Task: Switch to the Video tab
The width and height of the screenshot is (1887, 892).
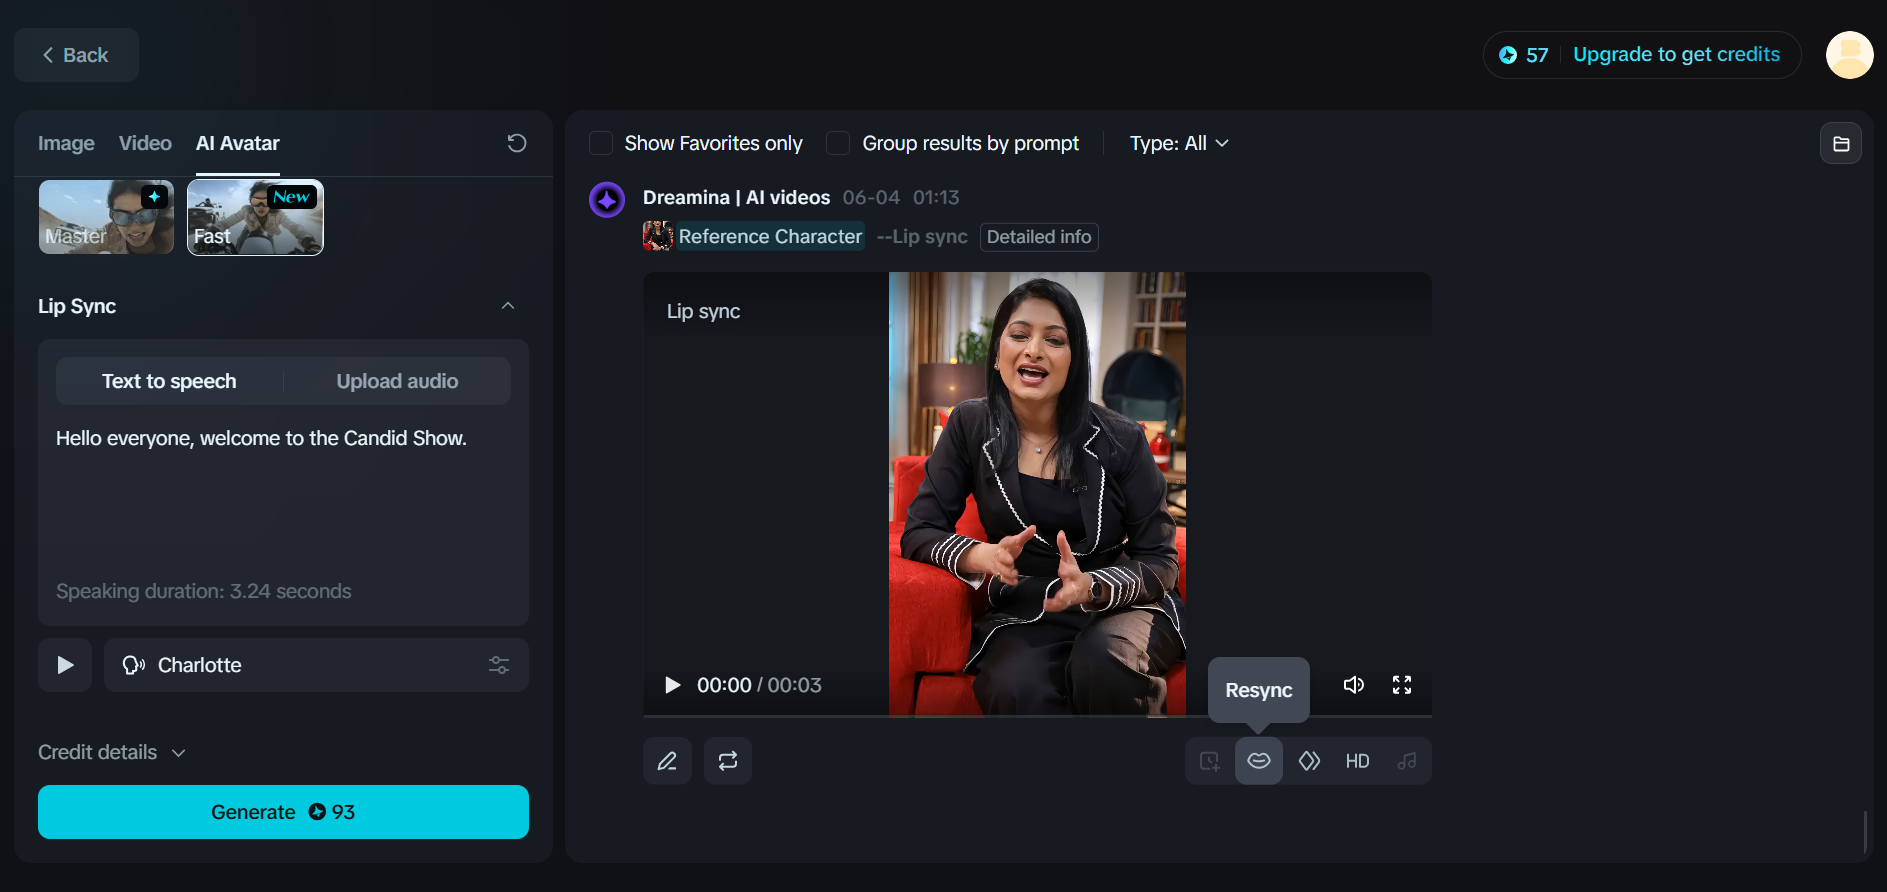Action: [x=145, y=143]
